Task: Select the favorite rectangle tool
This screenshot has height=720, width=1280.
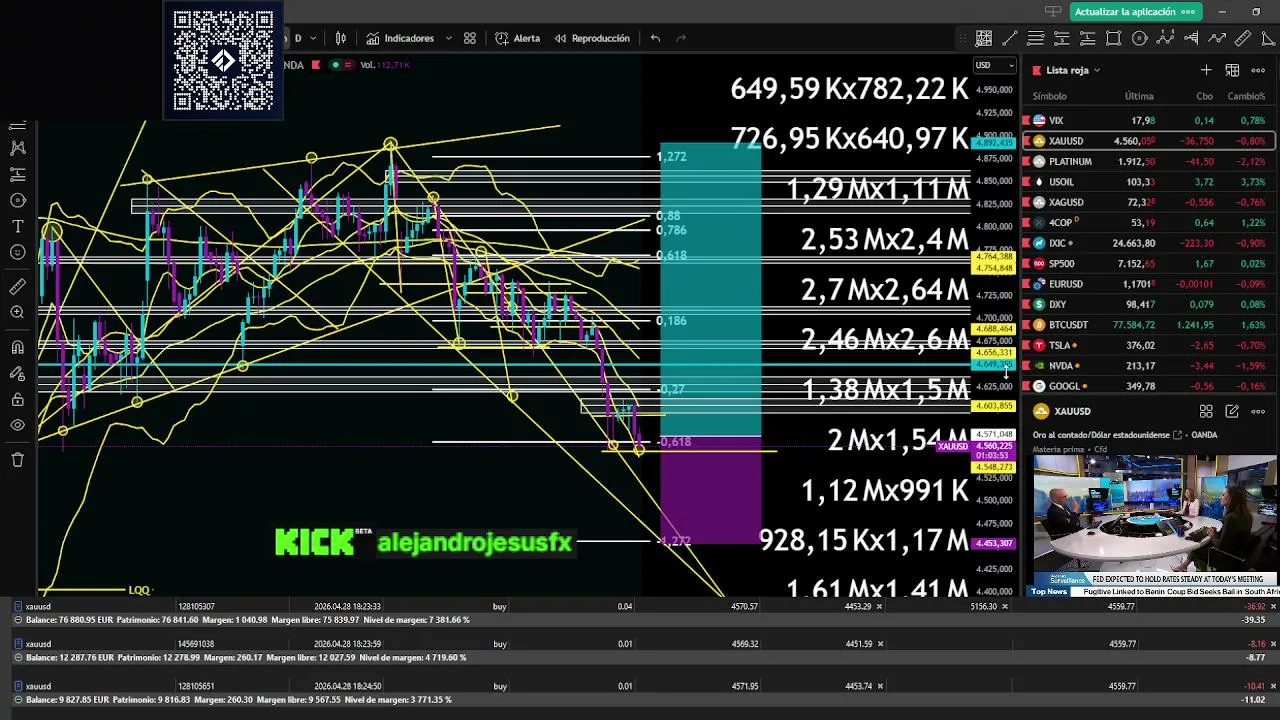Action: tap(1113, 38)
